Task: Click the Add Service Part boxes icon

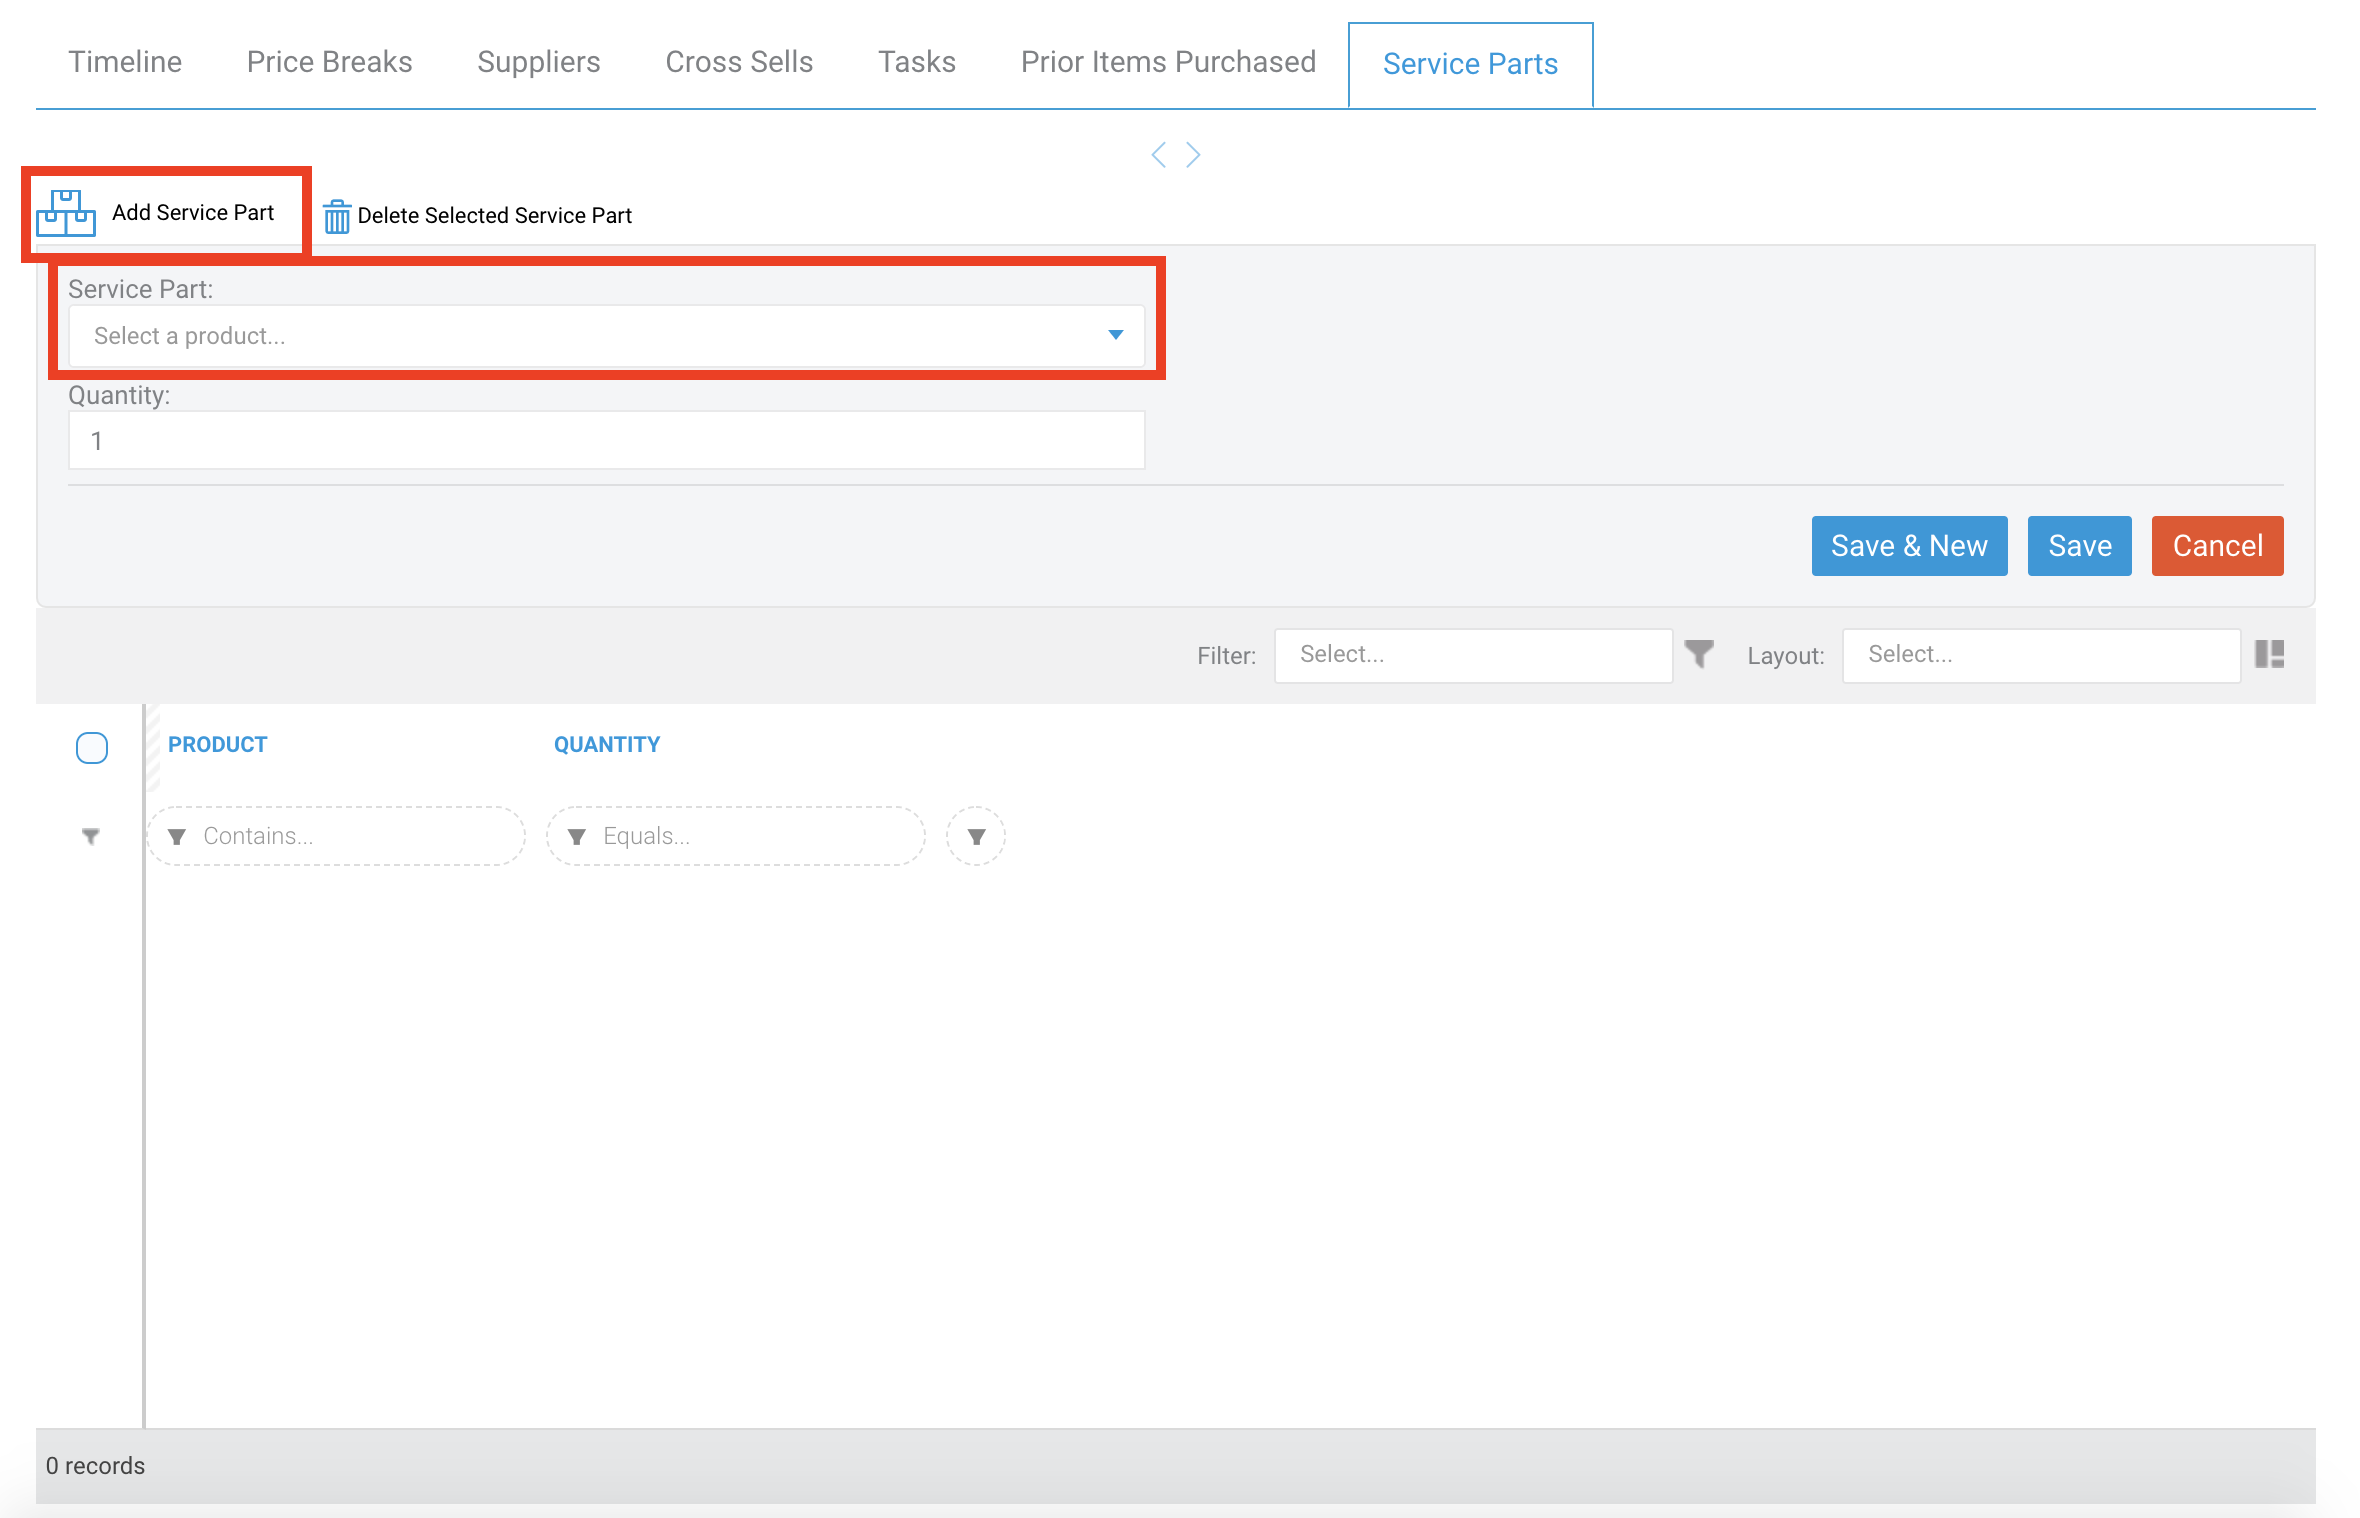Action: [x=66, y=213]
